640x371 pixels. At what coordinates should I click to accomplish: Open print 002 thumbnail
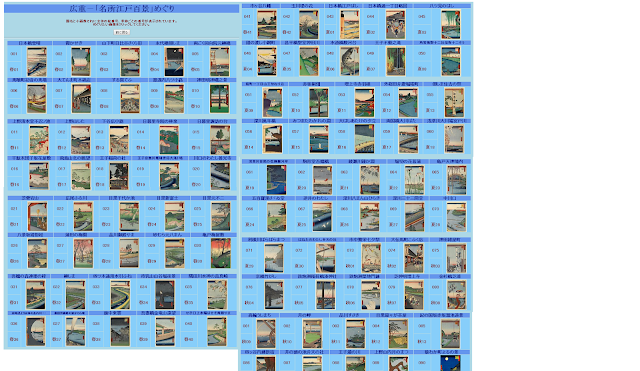(x=81, y=62)
